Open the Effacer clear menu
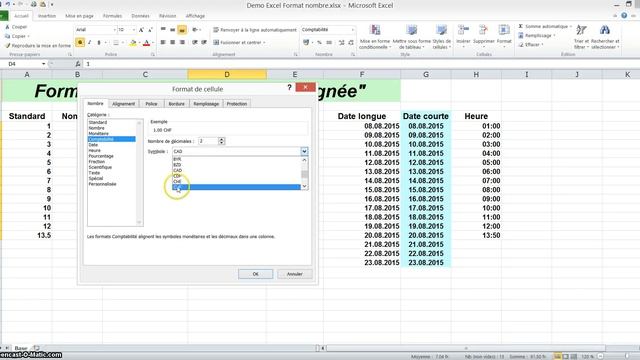 pos(531,44)
